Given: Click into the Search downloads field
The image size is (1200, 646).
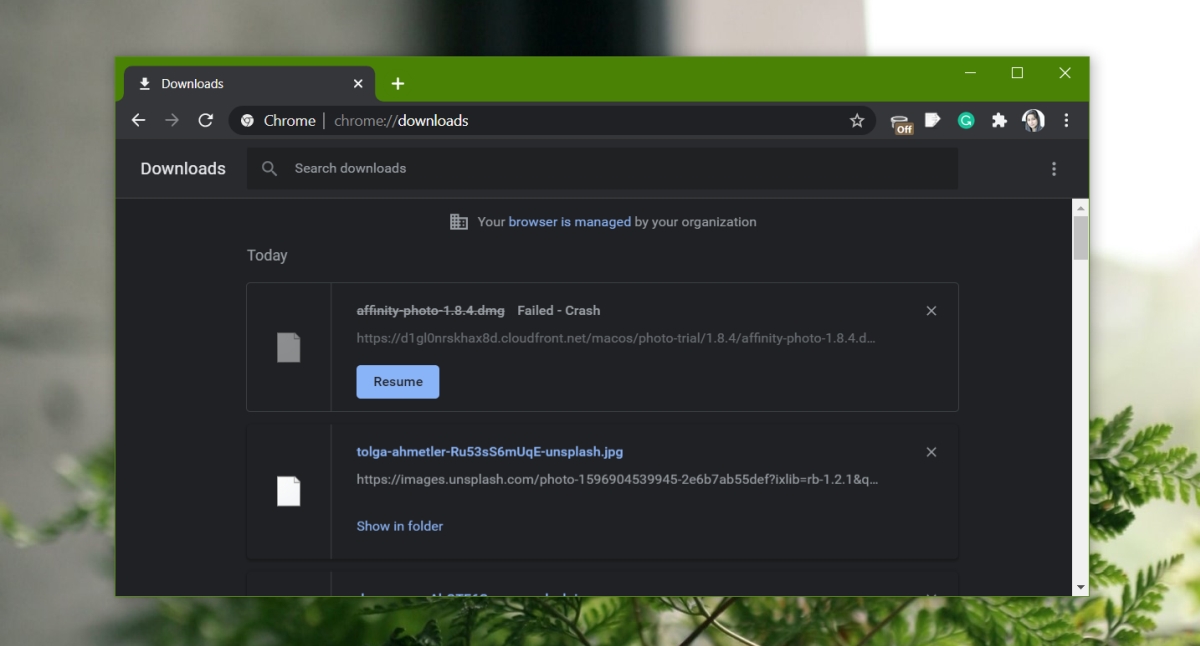Looking at the screenshot, I should pyautogui.click(x=602, y=168).
